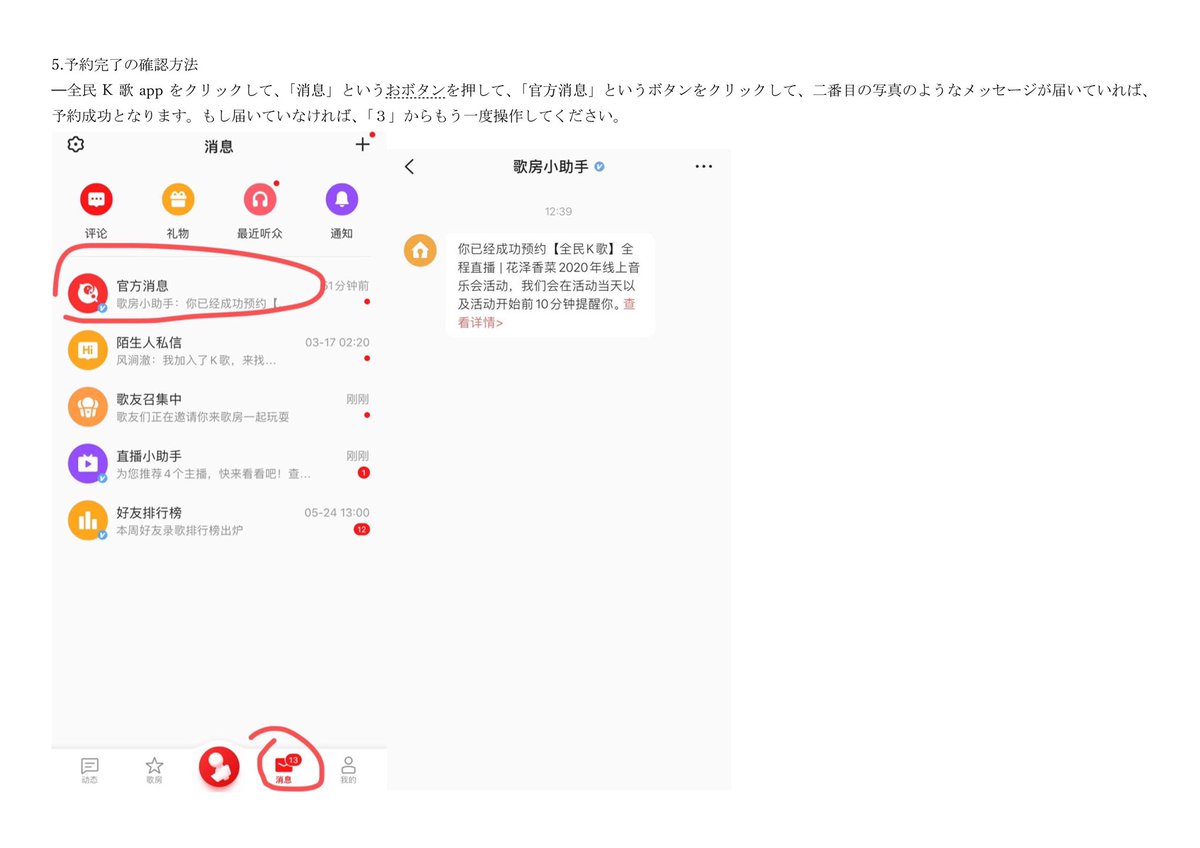Click 03-17 02:20 time on 陌生人私信
1200x848 pixels.
point(337,342)
